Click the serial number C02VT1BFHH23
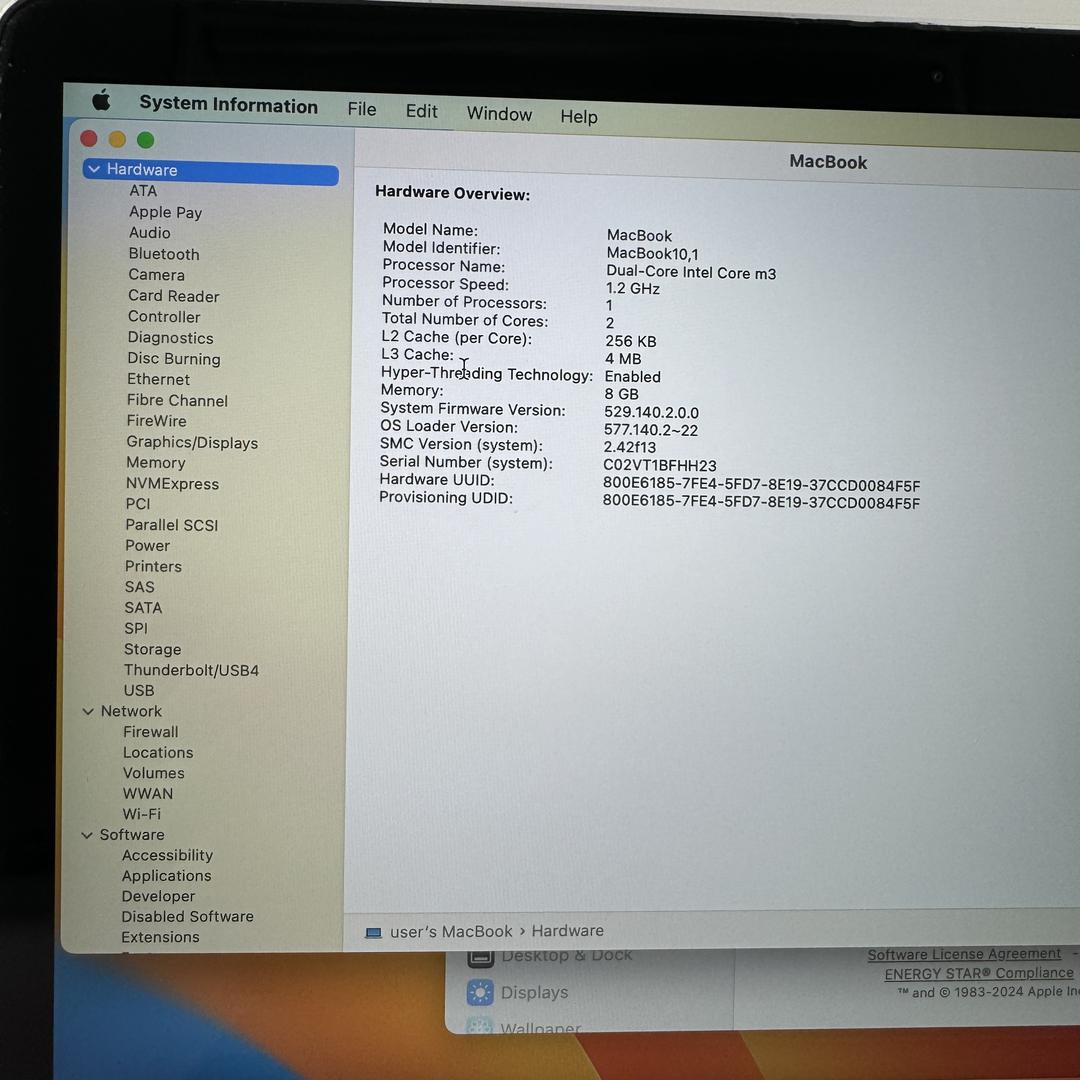1080x1080 pixels. point(660,466)
